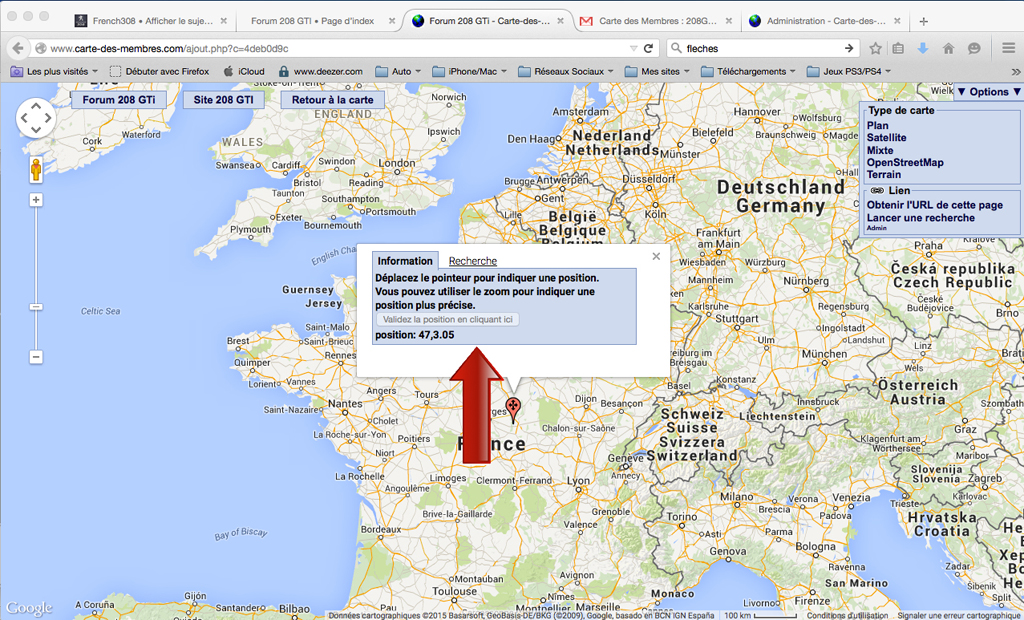Open the downloads arrow icon
The height and width of the screenshot is (620, 1024).
(923, 48)
